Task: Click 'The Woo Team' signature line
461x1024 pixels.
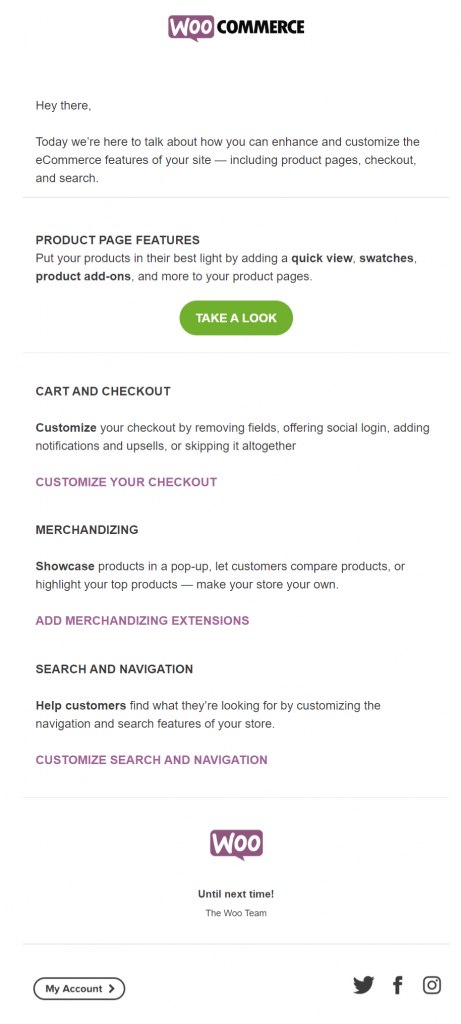Action: [236, 913]
